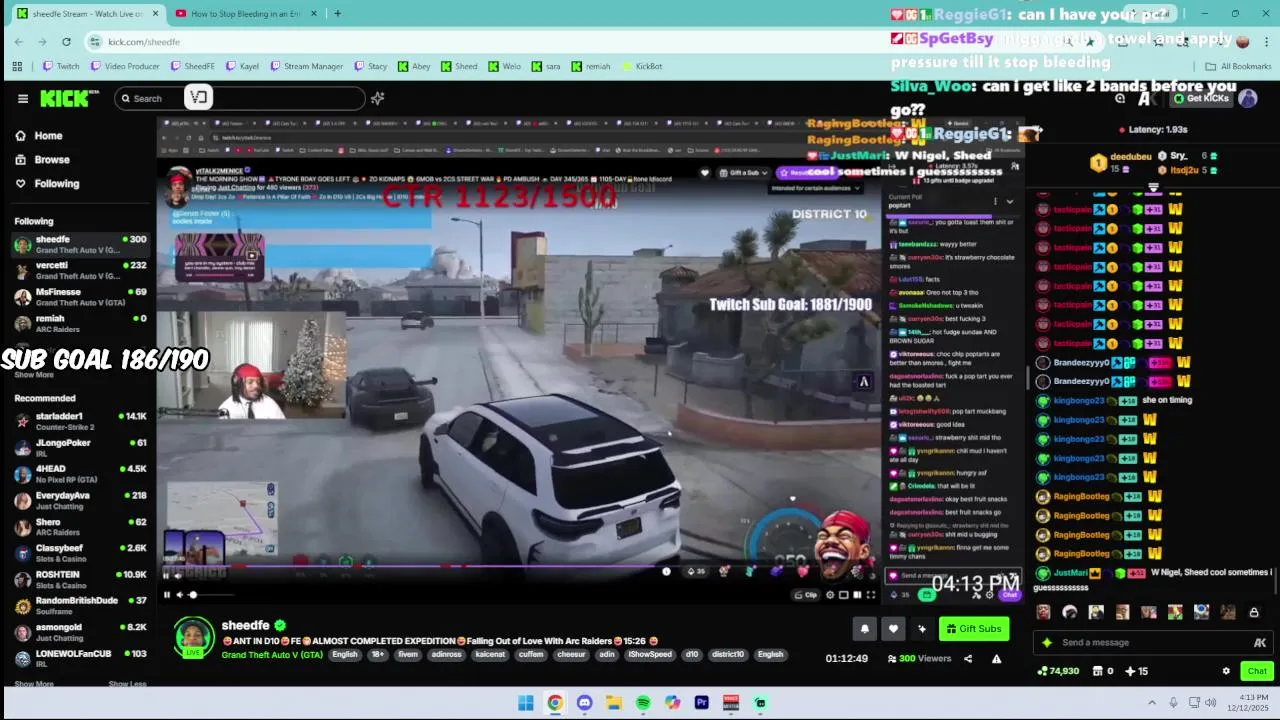Open the vercetti channel in the Following list
The image size is (1280, 720).
(x=80, y=271)
